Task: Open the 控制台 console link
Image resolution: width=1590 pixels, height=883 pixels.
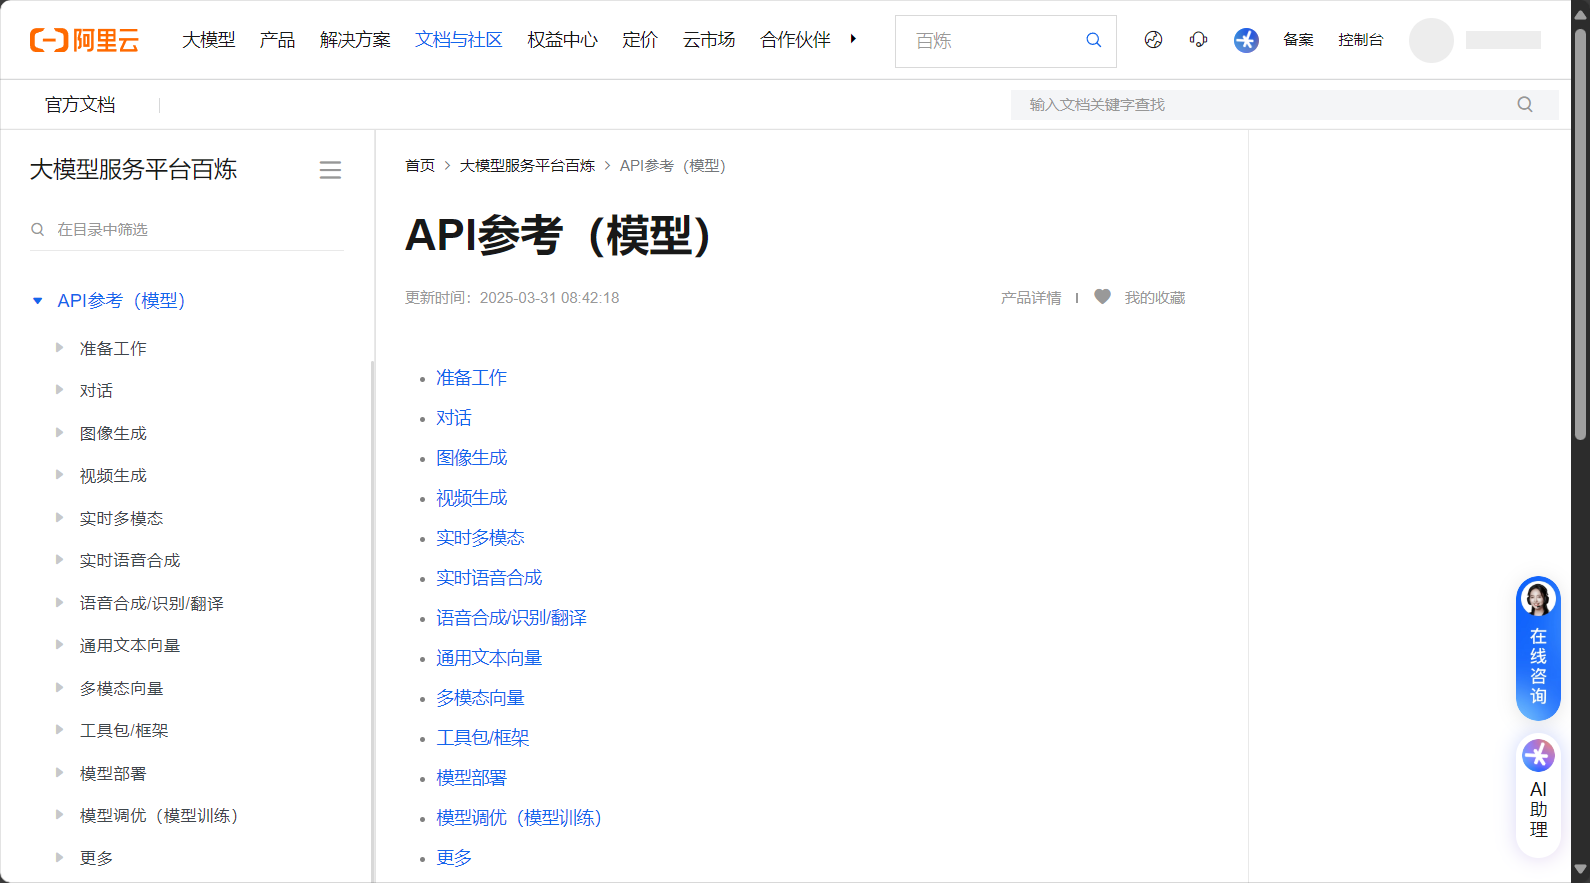Action: coord(1361,40)
